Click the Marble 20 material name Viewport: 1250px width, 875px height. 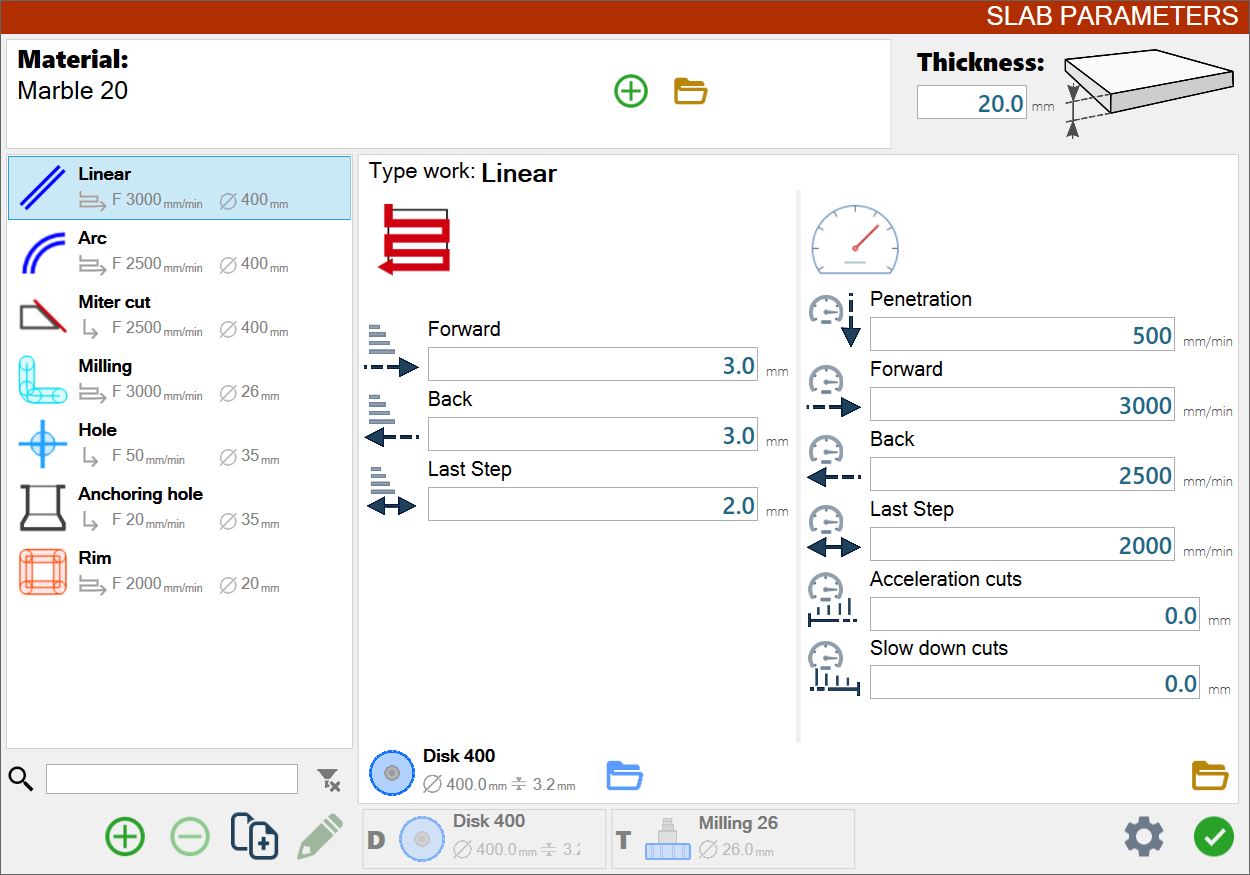73,91
